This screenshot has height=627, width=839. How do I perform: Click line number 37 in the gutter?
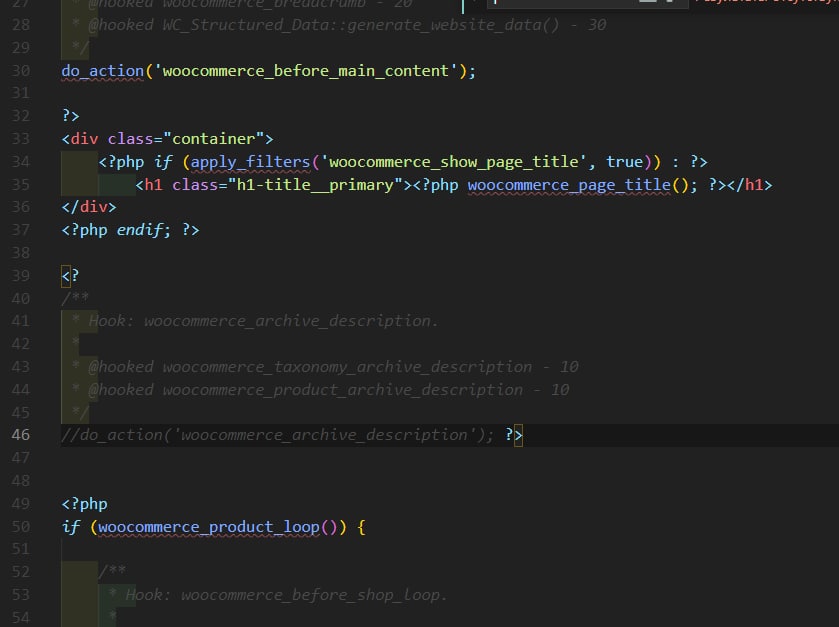point(21,230)
